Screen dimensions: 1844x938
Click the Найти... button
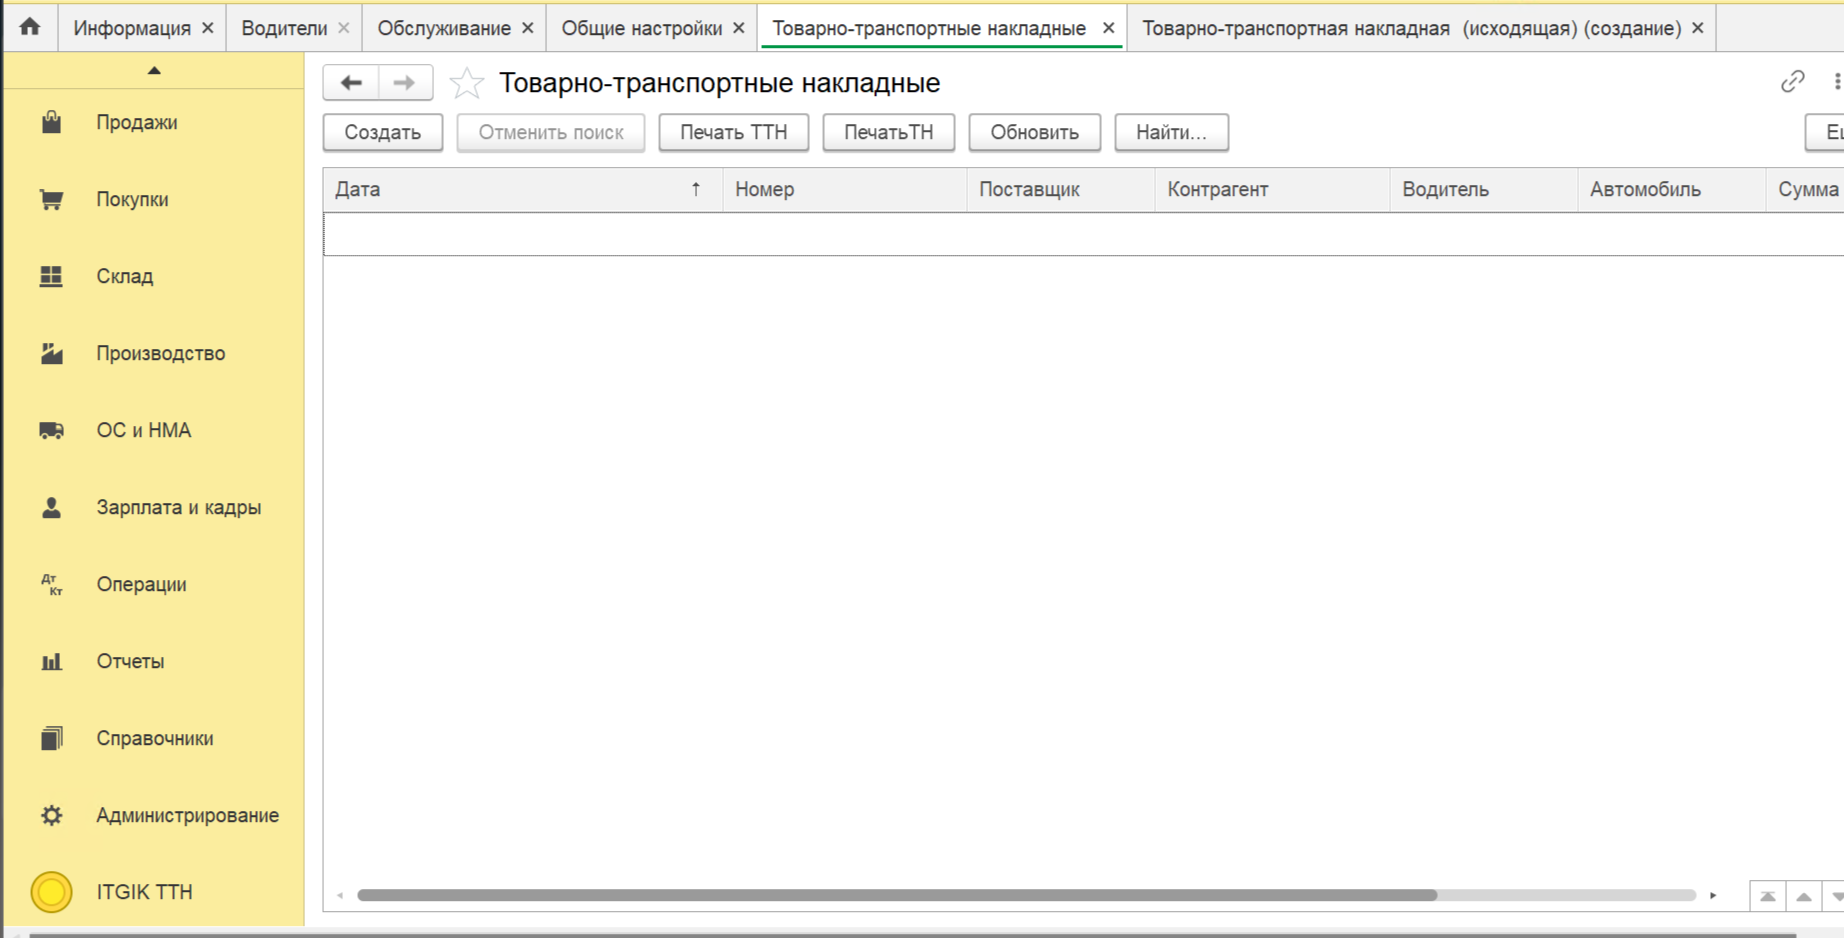click(x=1171, y=132)
